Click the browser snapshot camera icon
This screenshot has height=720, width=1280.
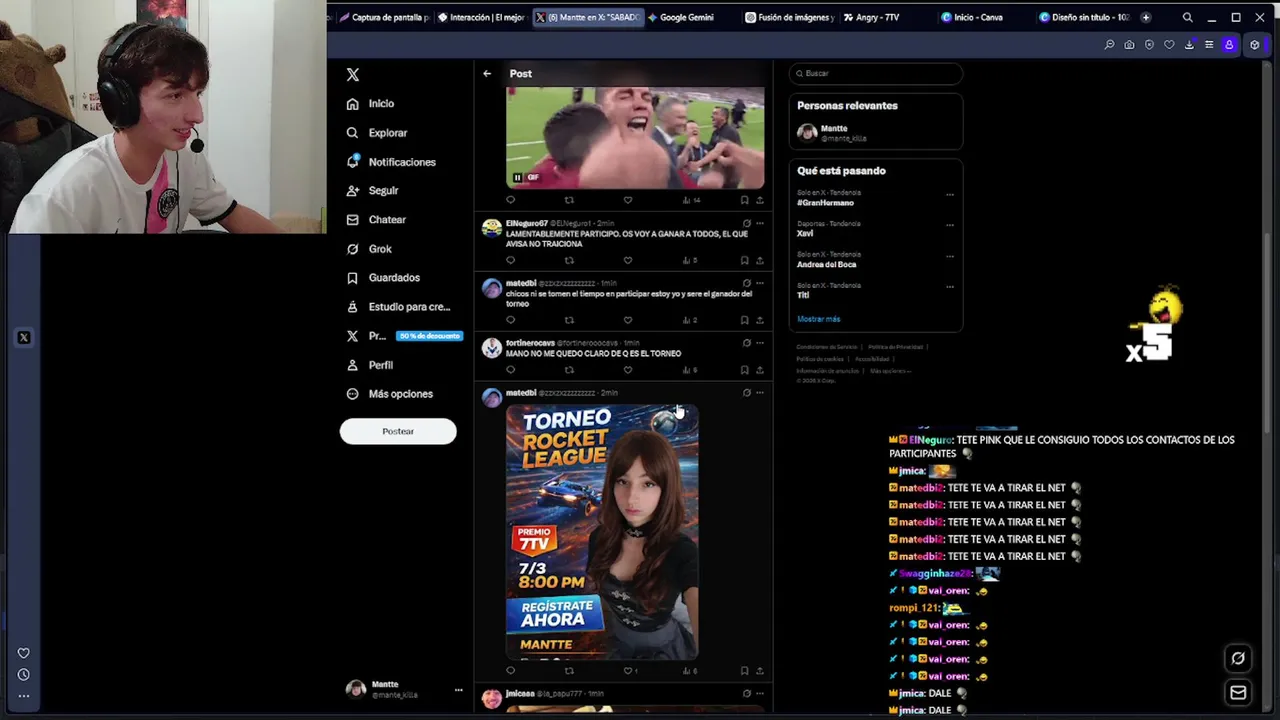(x=1129, y=45)
